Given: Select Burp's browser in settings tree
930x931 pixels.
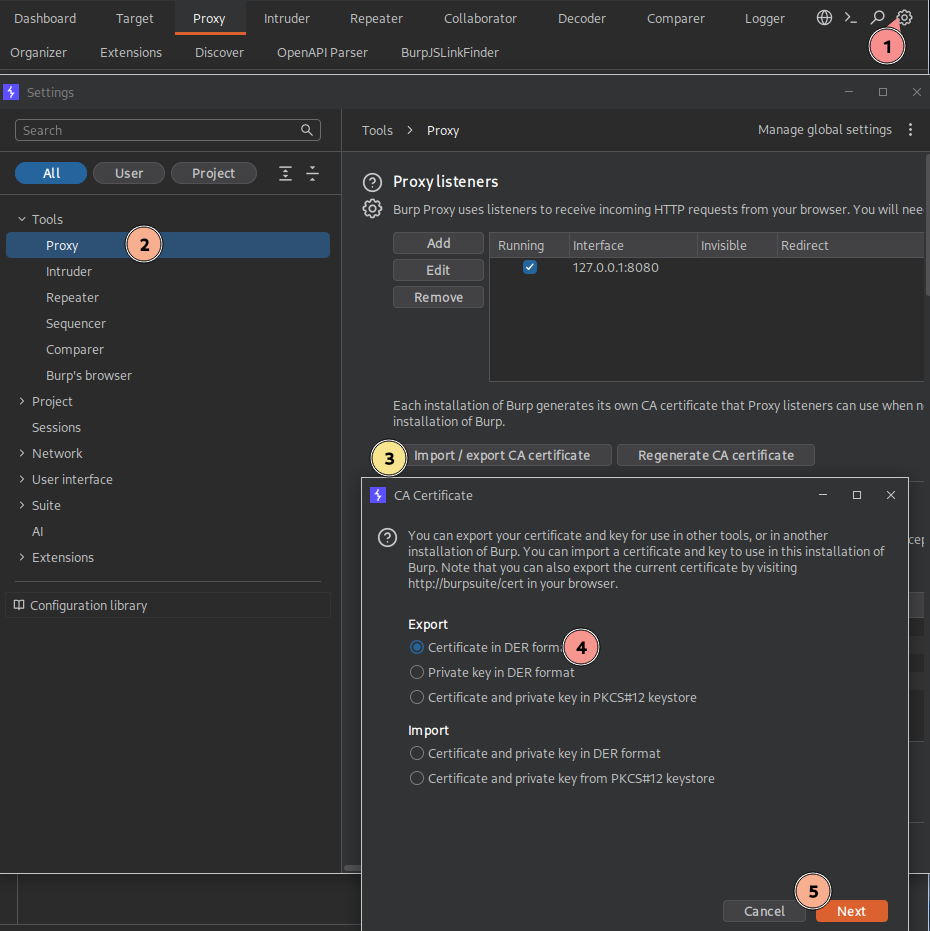Looking at the screenshot, I should click(x=89, y=375).
